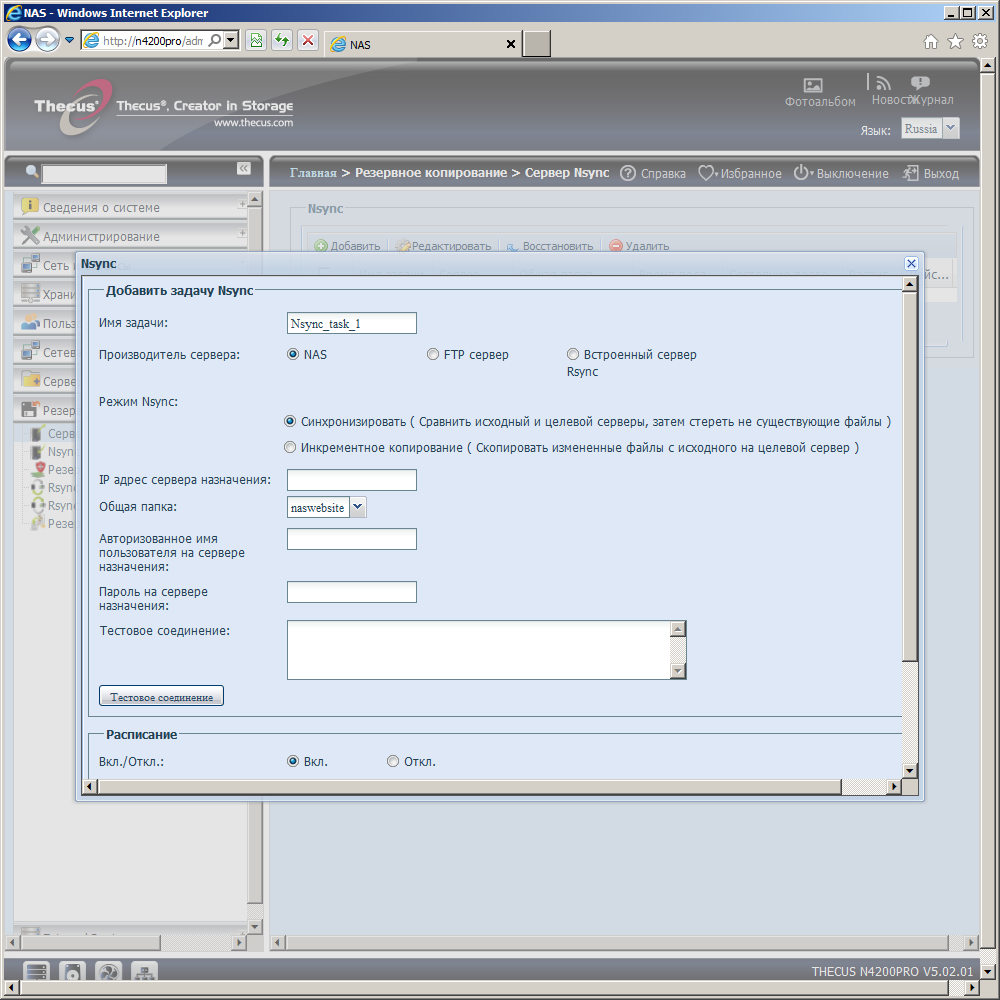1000x1000 pixels.
Task: Open the IE Tools gear
Action: [980, 41]
